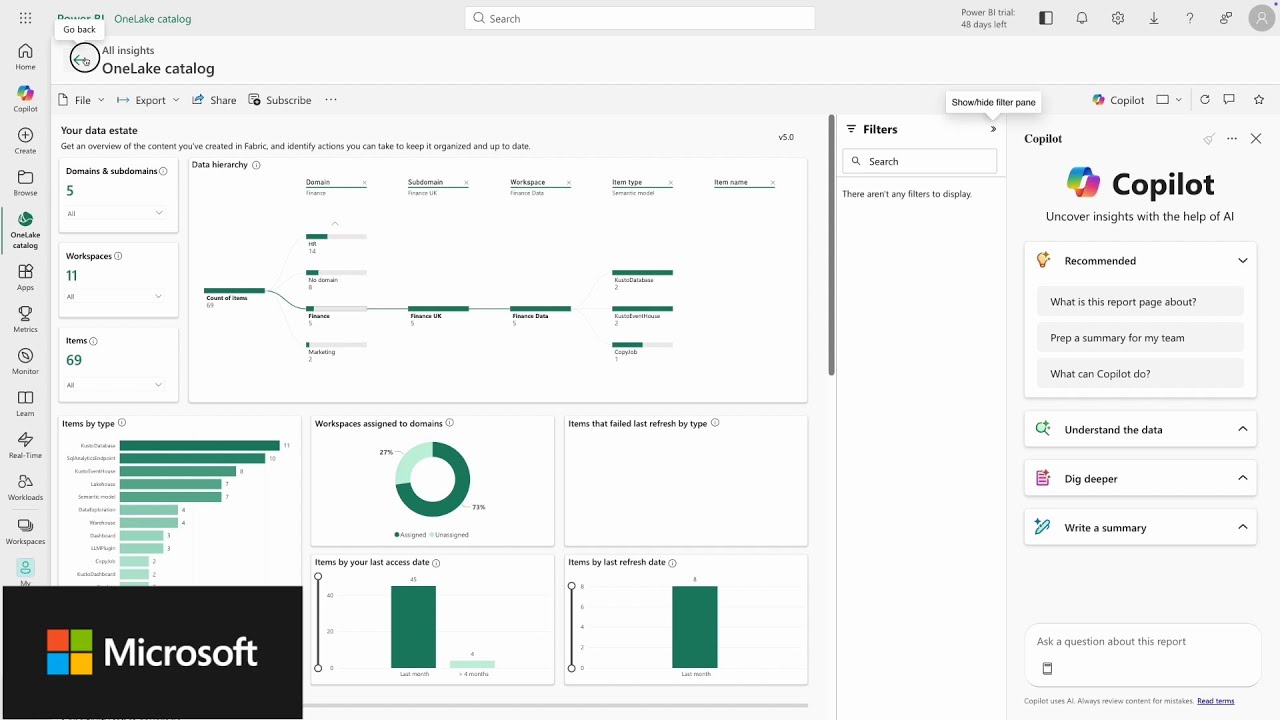The image size is (1280, 720).
Task: Open the Export menu
Action: pos(148,100)
